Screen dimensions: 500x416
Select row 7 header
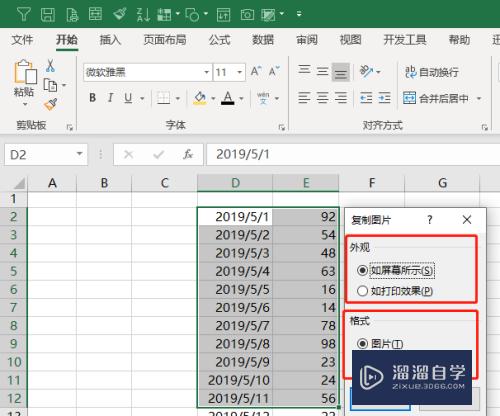coord(13,307)
